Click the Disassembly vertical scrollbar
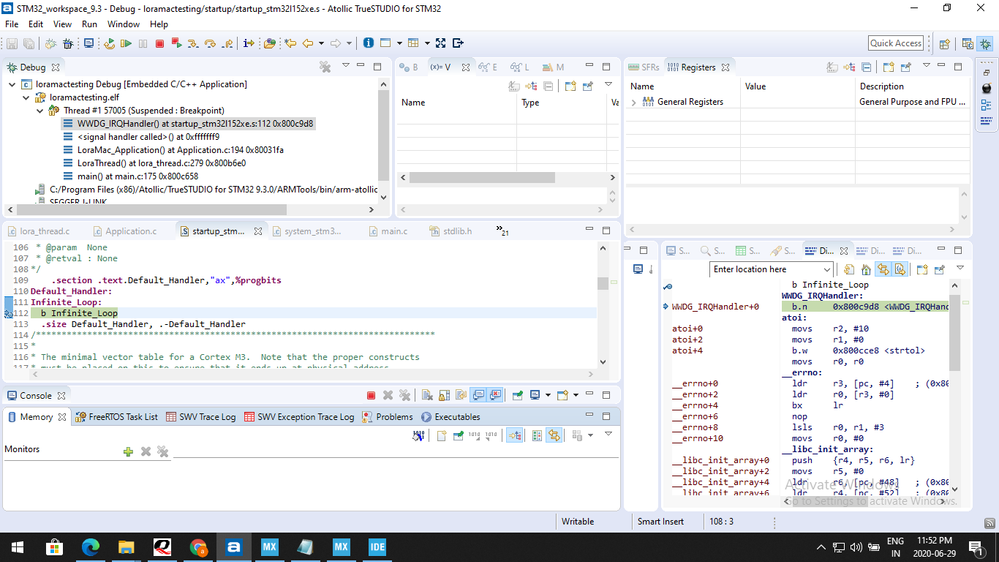This screenshot has height=562, width=999. pyautogui.click(x=954, y=333)
